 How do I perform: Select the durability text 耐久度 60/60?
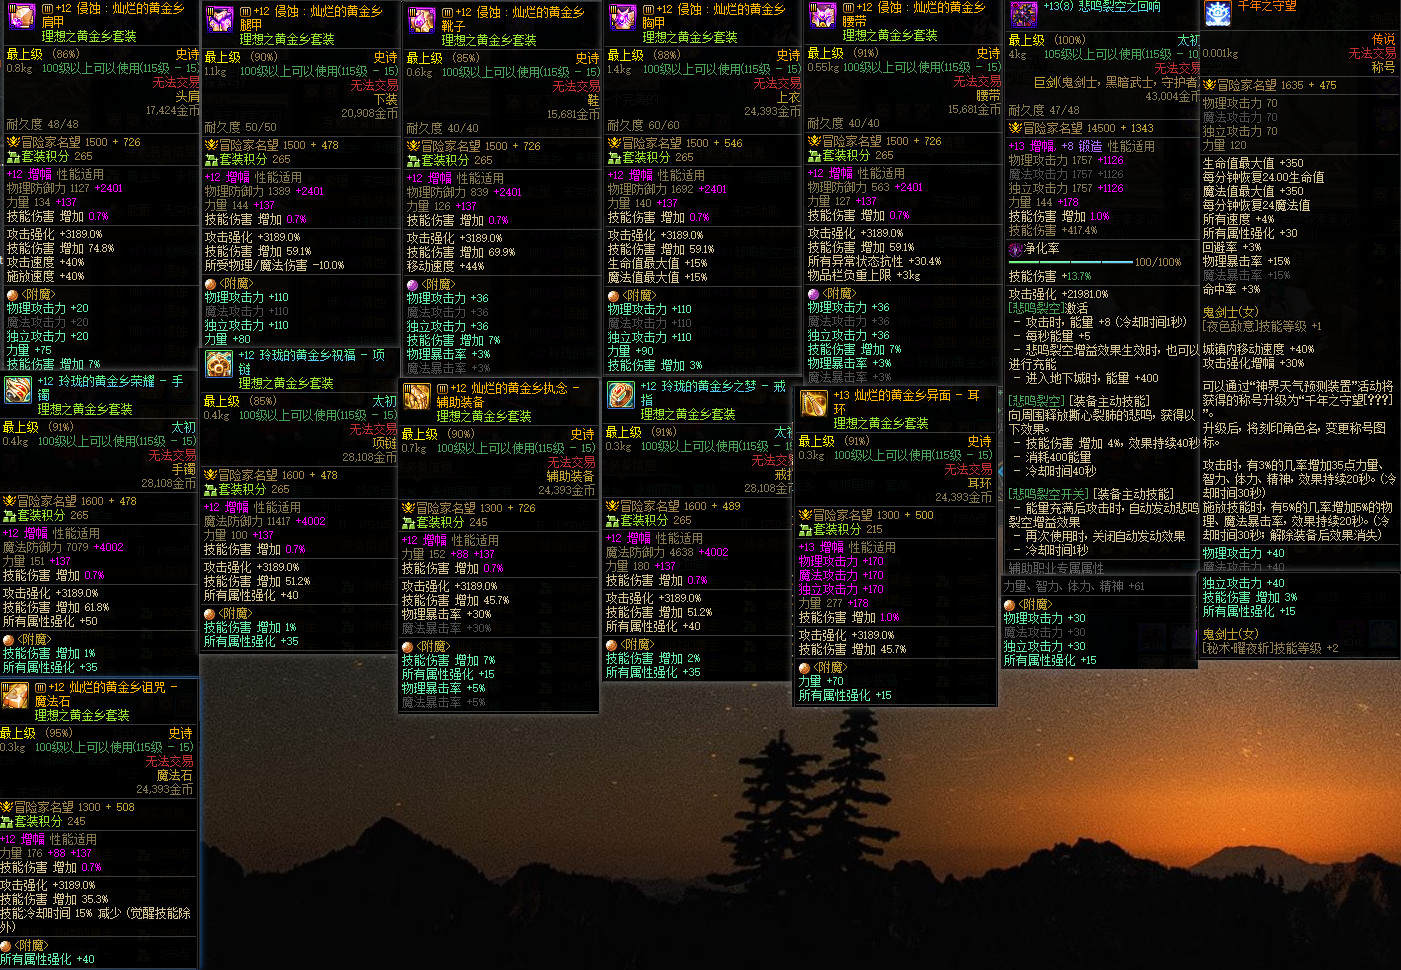(644, 125)
